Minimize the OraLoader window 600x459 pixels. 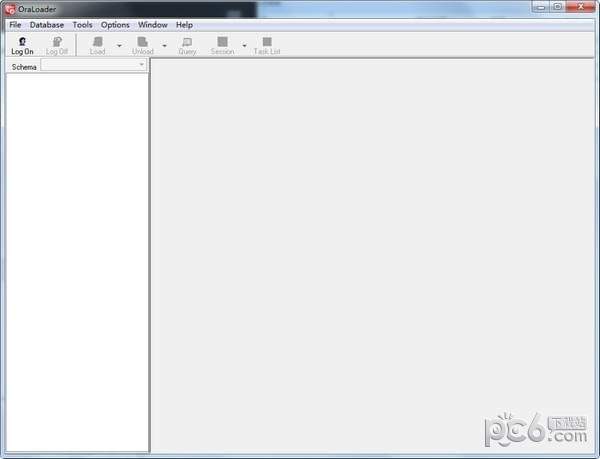click(x=541, y=7)
